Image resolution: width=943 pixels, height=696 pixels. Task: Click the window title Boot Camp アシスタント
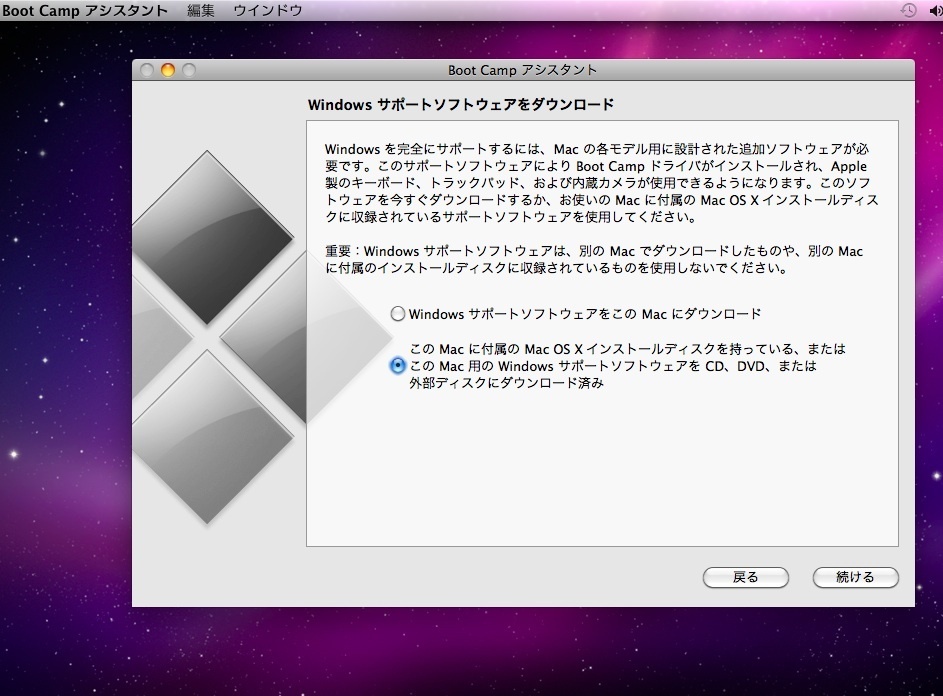pos(523,70)
